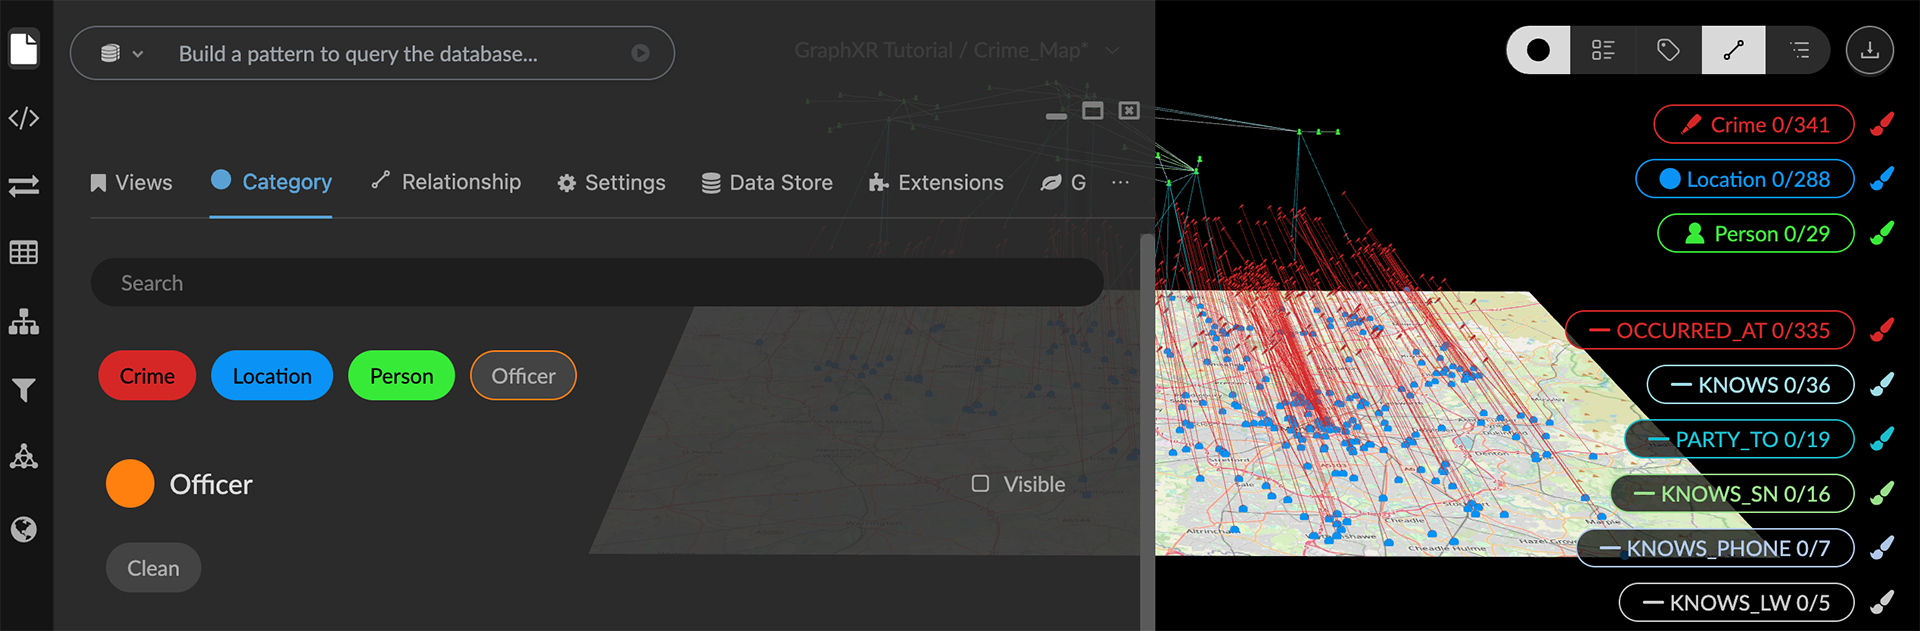Click the Clean button
This screenshot has width=1920, height=631.
coord(153,568)
